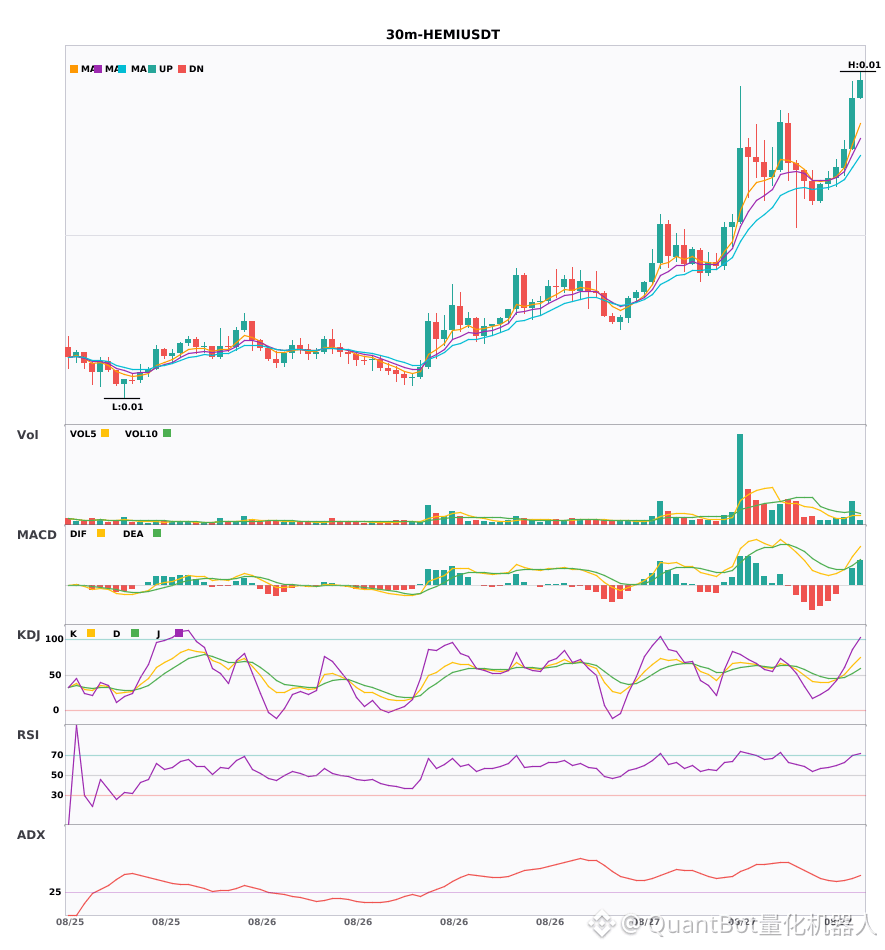
Task: Click the RSI panel label
Action: click(28, 735)
